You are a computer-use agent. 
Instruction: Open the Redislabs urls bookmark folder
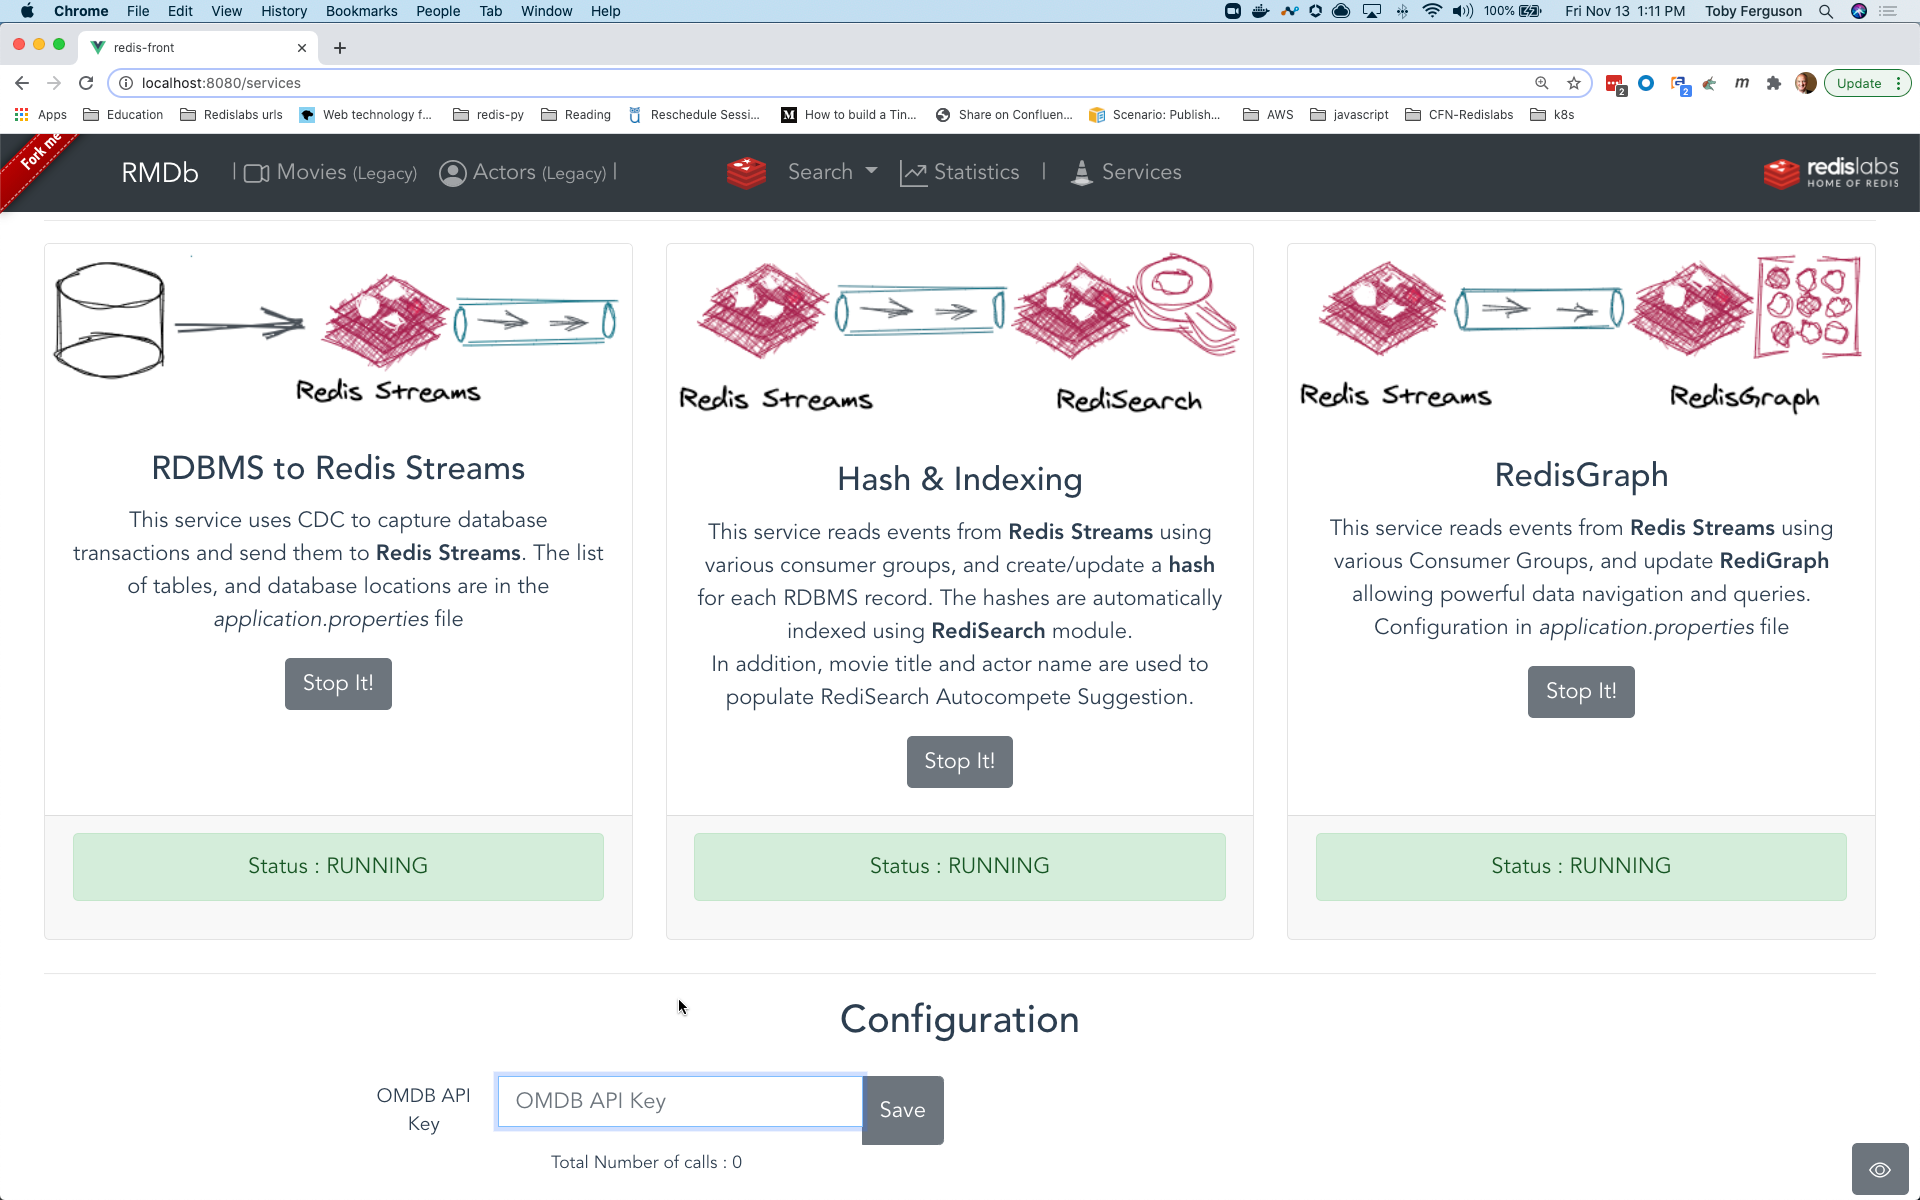(232, 115)
